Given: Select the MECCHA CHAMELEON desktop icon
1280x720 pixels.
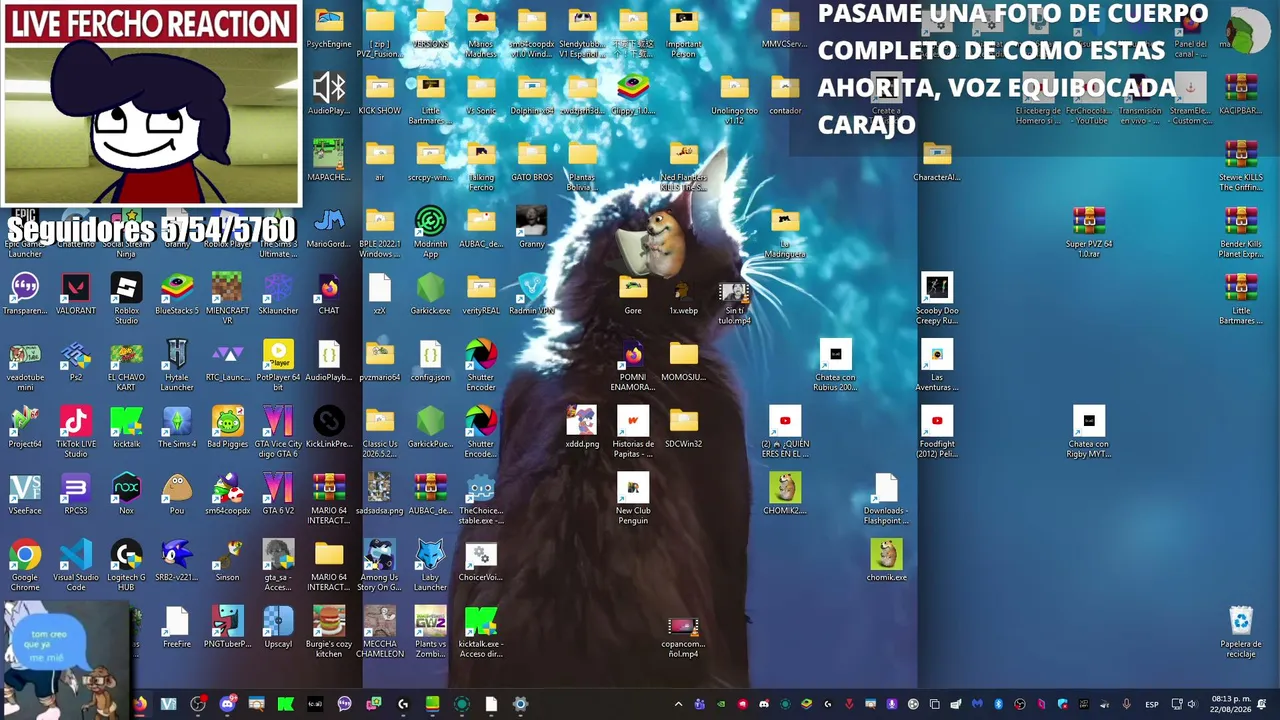Looking at the screenshot, I should pyautogui.click(x=379, y=632).
